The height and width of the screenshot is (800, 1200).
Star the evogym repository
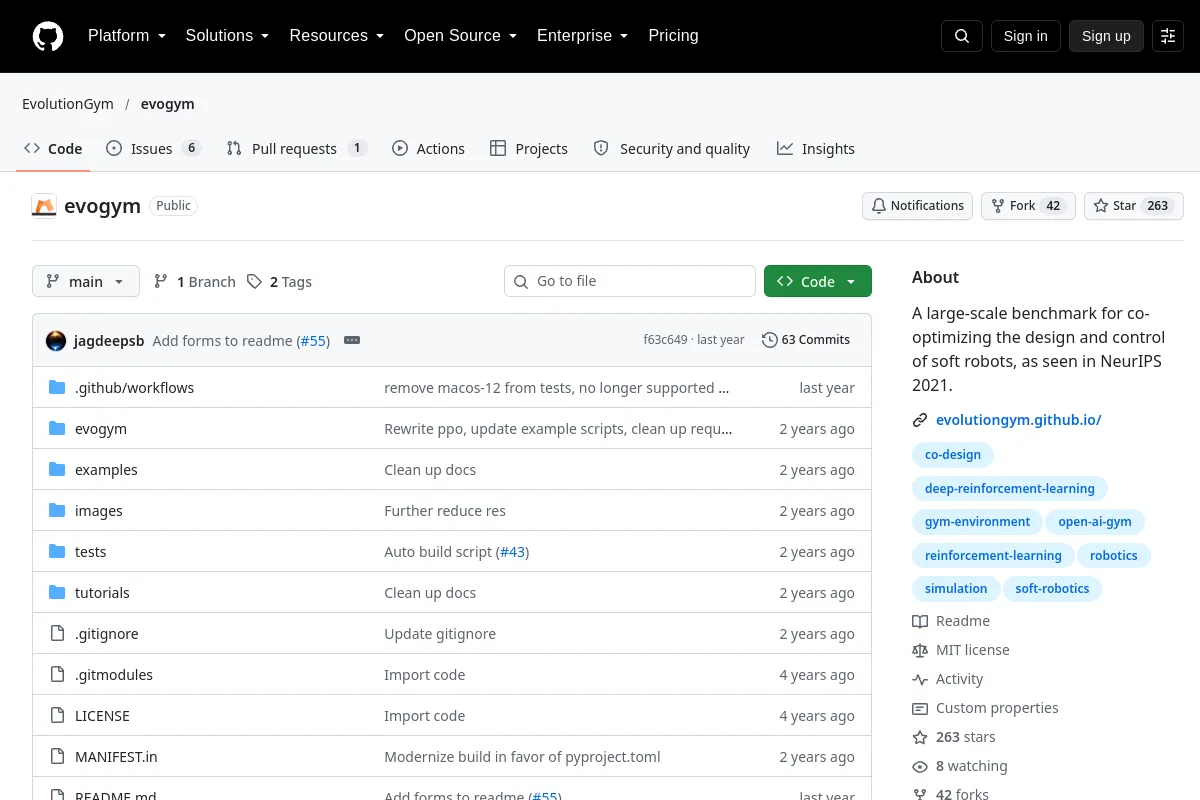1134,206
